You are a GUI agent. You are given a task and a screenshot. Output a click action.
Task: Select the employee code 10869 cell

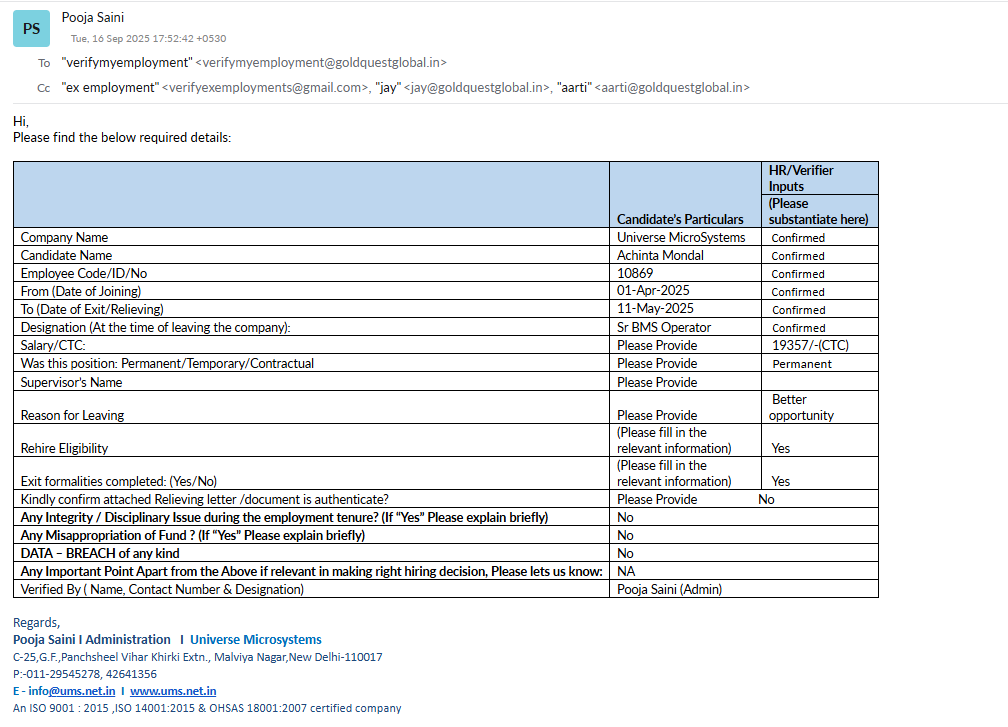pyautogui.click(x=635, y=273)
